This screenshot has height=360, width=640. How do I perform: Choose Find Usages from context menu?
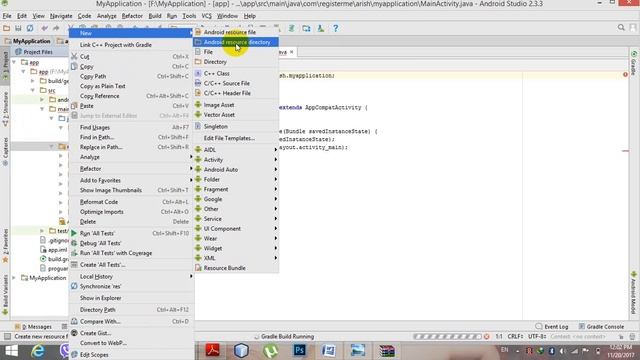coord(131,127)
